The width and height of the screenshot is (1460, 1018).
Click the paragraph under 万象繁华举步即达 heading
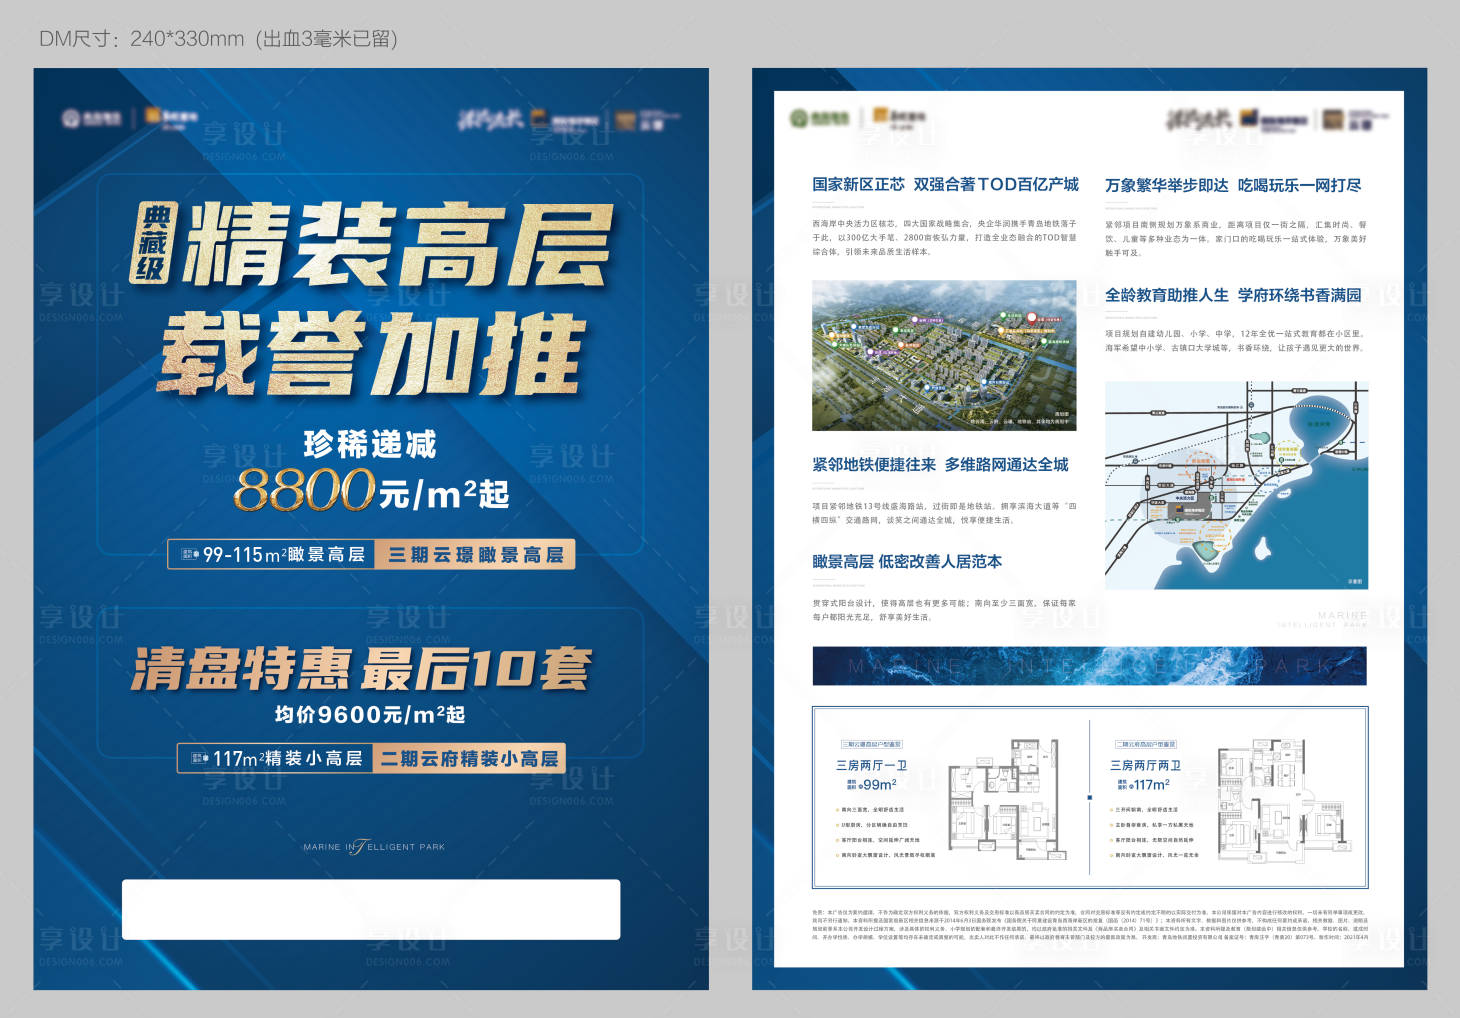click(1235, 239)
